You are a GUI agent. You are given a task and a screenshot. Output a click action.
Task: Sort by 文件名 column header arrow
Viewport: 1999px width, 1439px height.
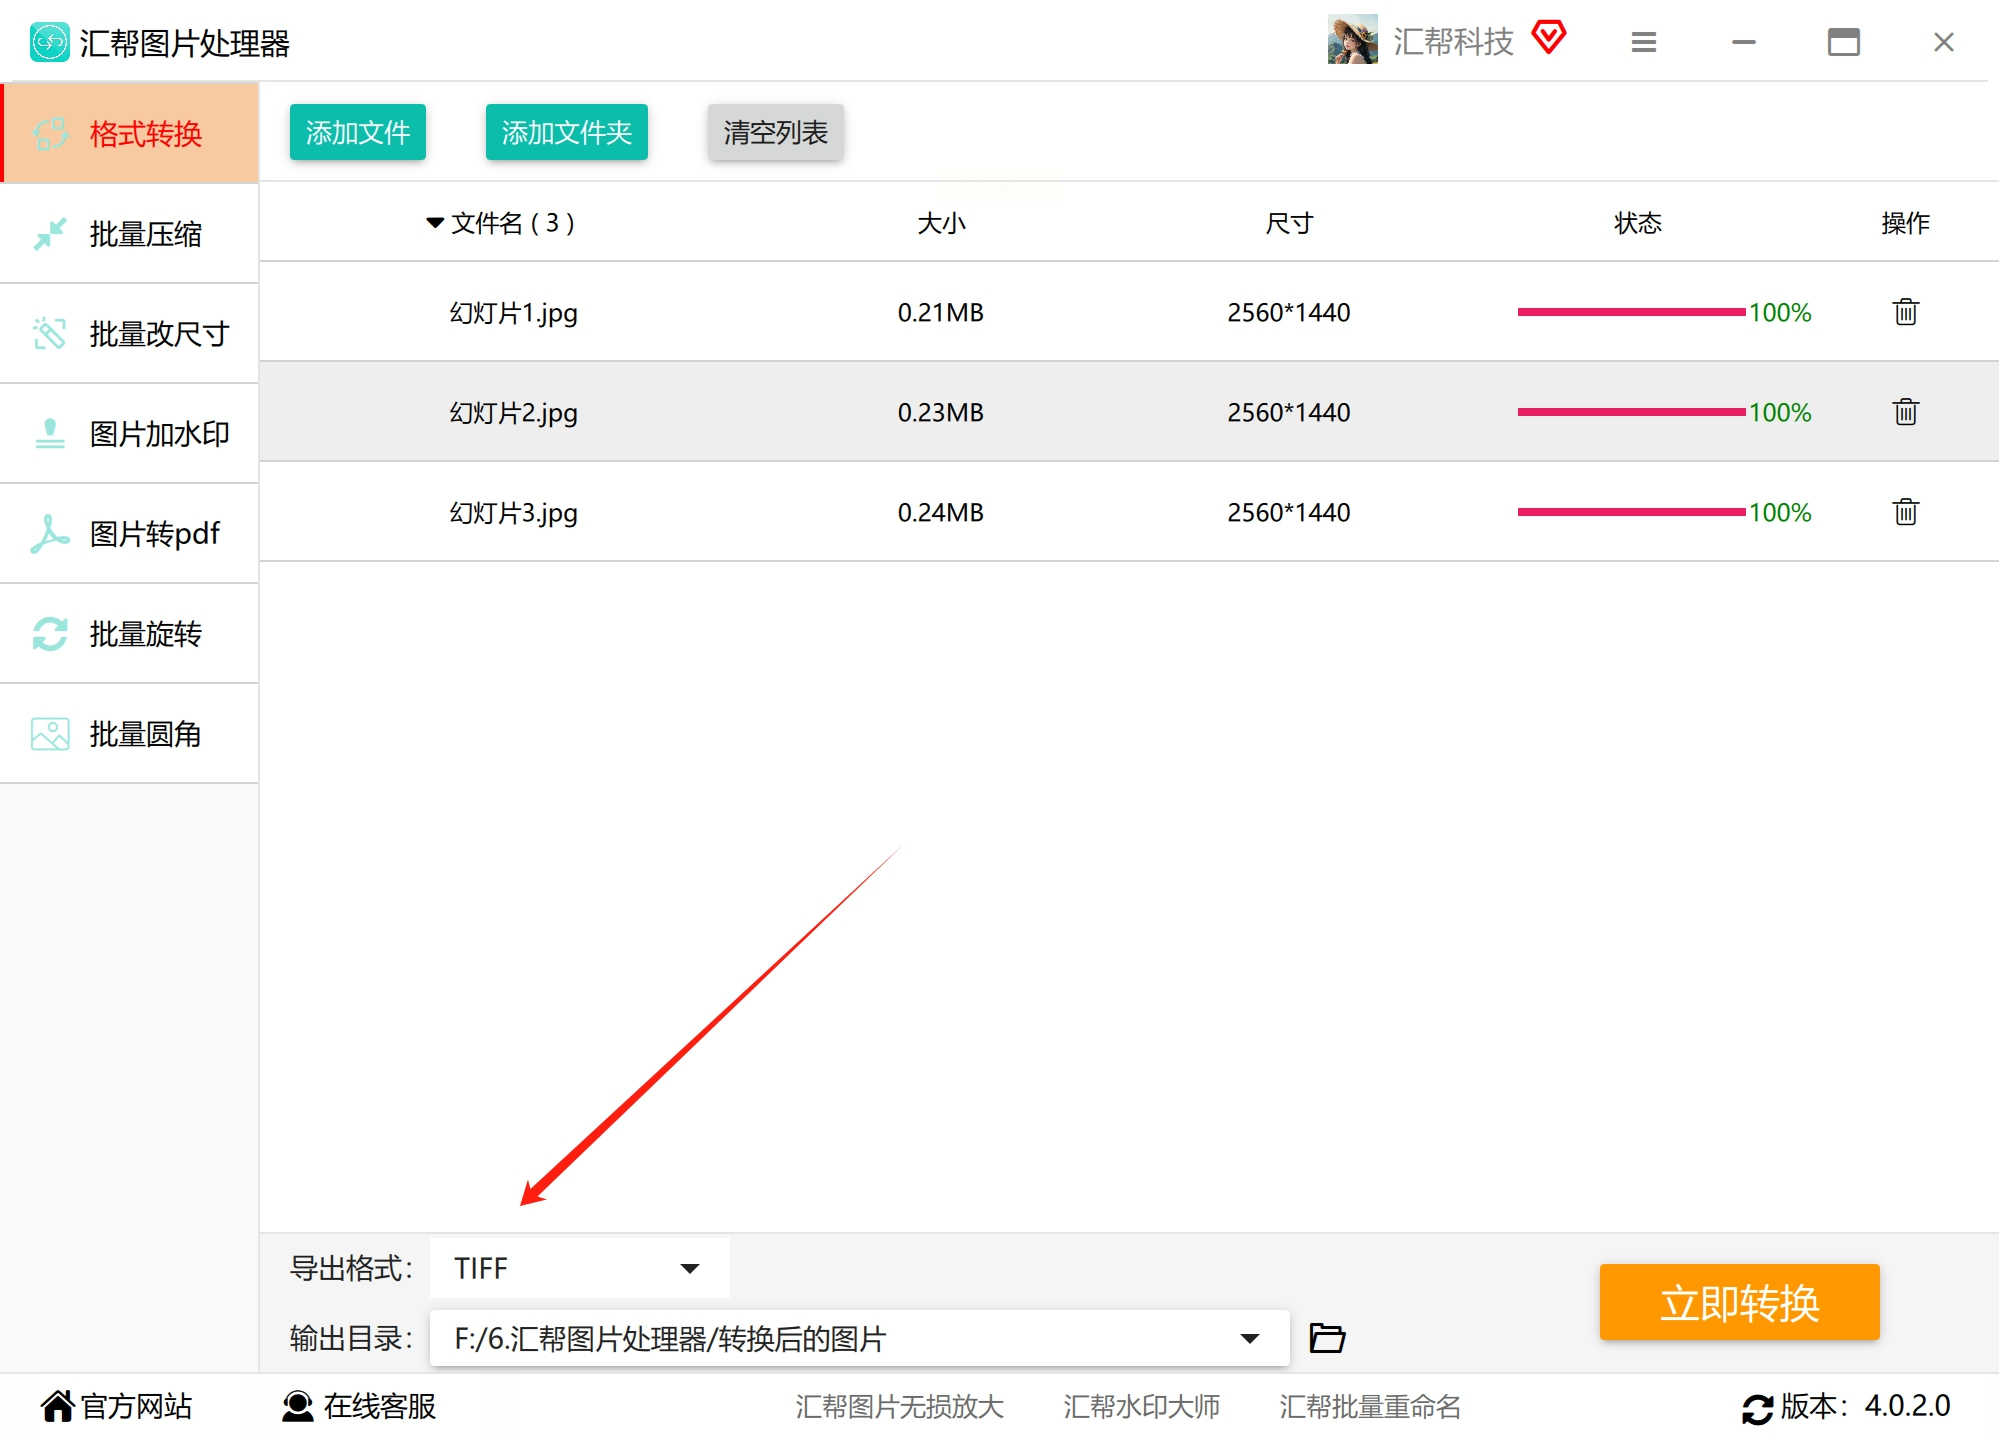point(435,222)
